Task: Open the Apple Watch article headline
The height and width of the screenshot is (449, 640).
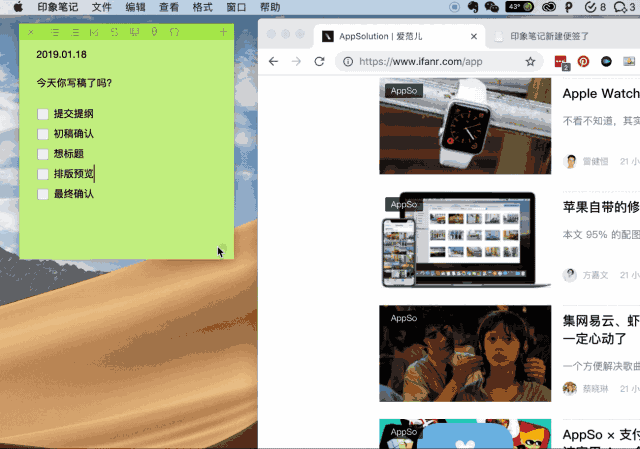Action: point(601,94)
